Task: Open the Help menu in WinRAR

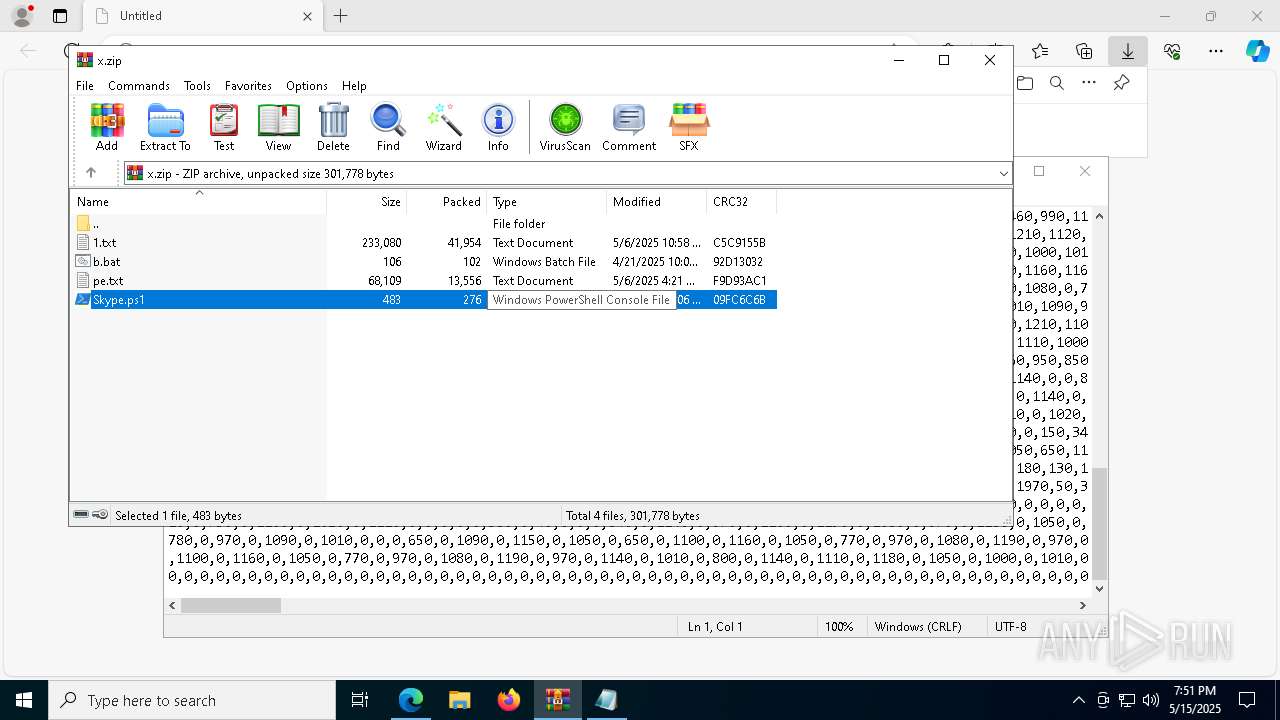Action: [354, 86]
